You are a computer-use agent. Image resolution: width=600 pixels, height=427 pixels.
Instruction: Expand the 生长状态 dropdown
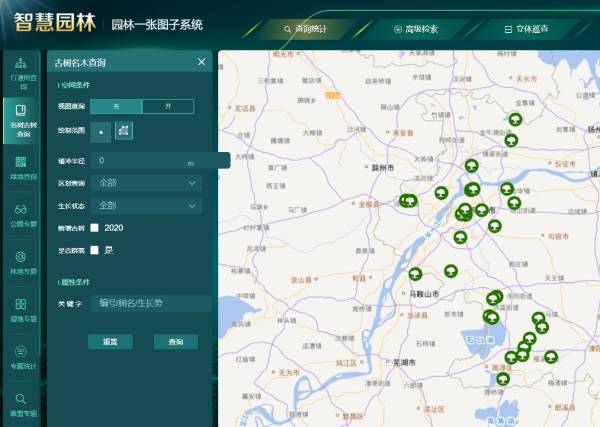pos(146,206)
